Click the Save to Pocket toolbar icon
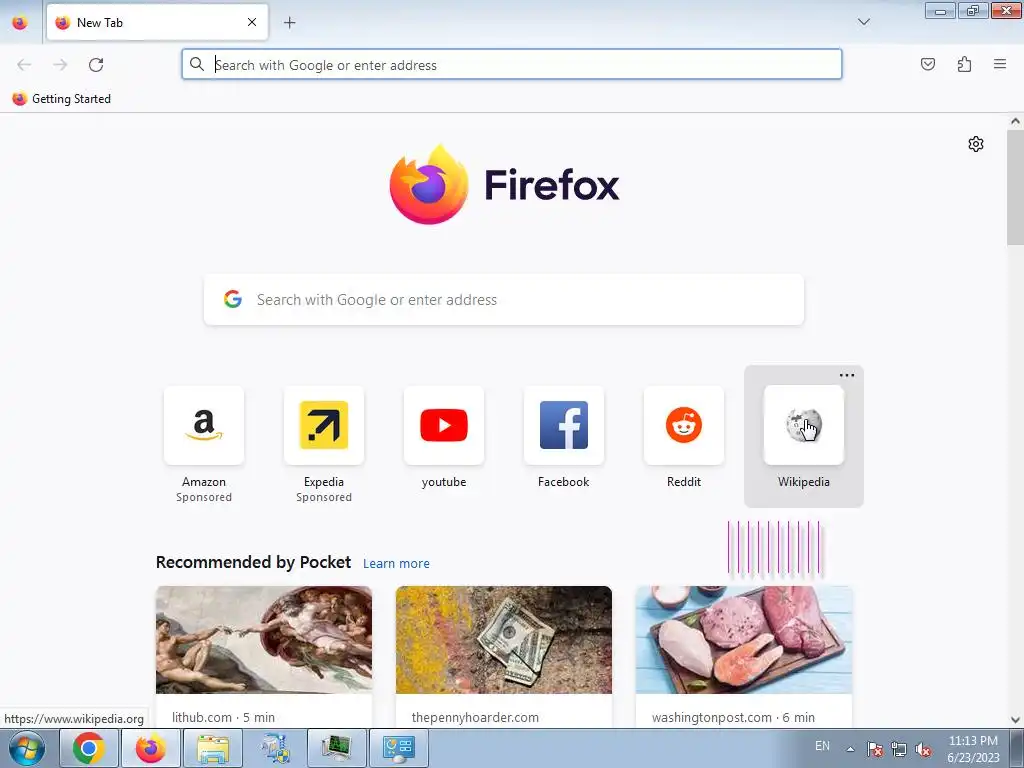The height and width of the screenshot is (768, 1024). click(928, 64)
